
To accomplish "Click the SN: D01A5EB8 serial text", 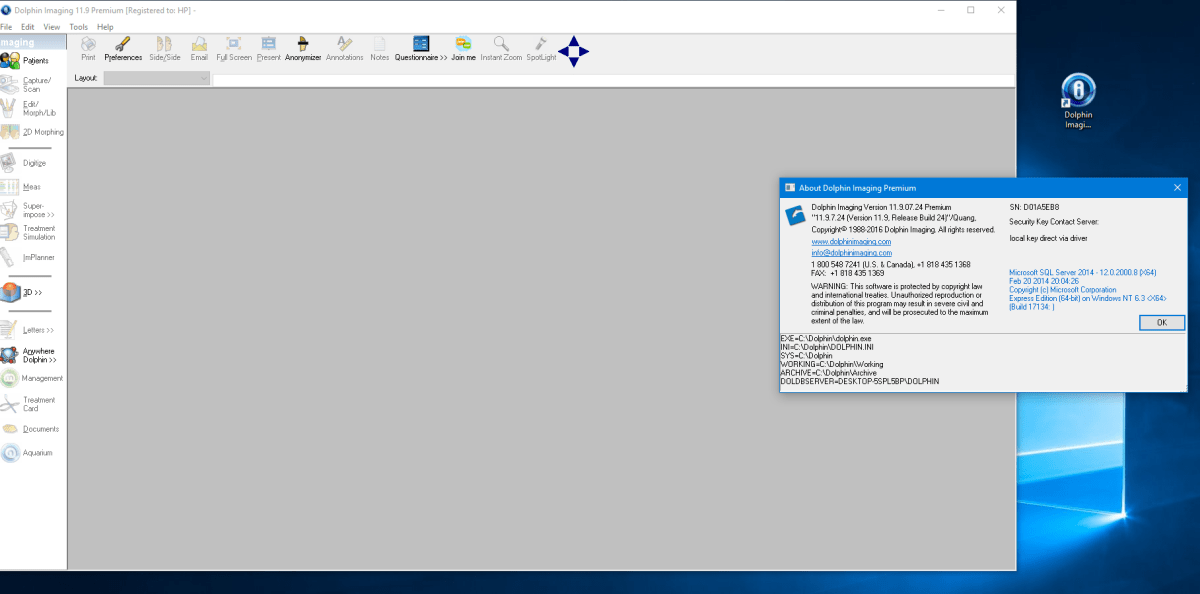I will tap(1034, 207).
